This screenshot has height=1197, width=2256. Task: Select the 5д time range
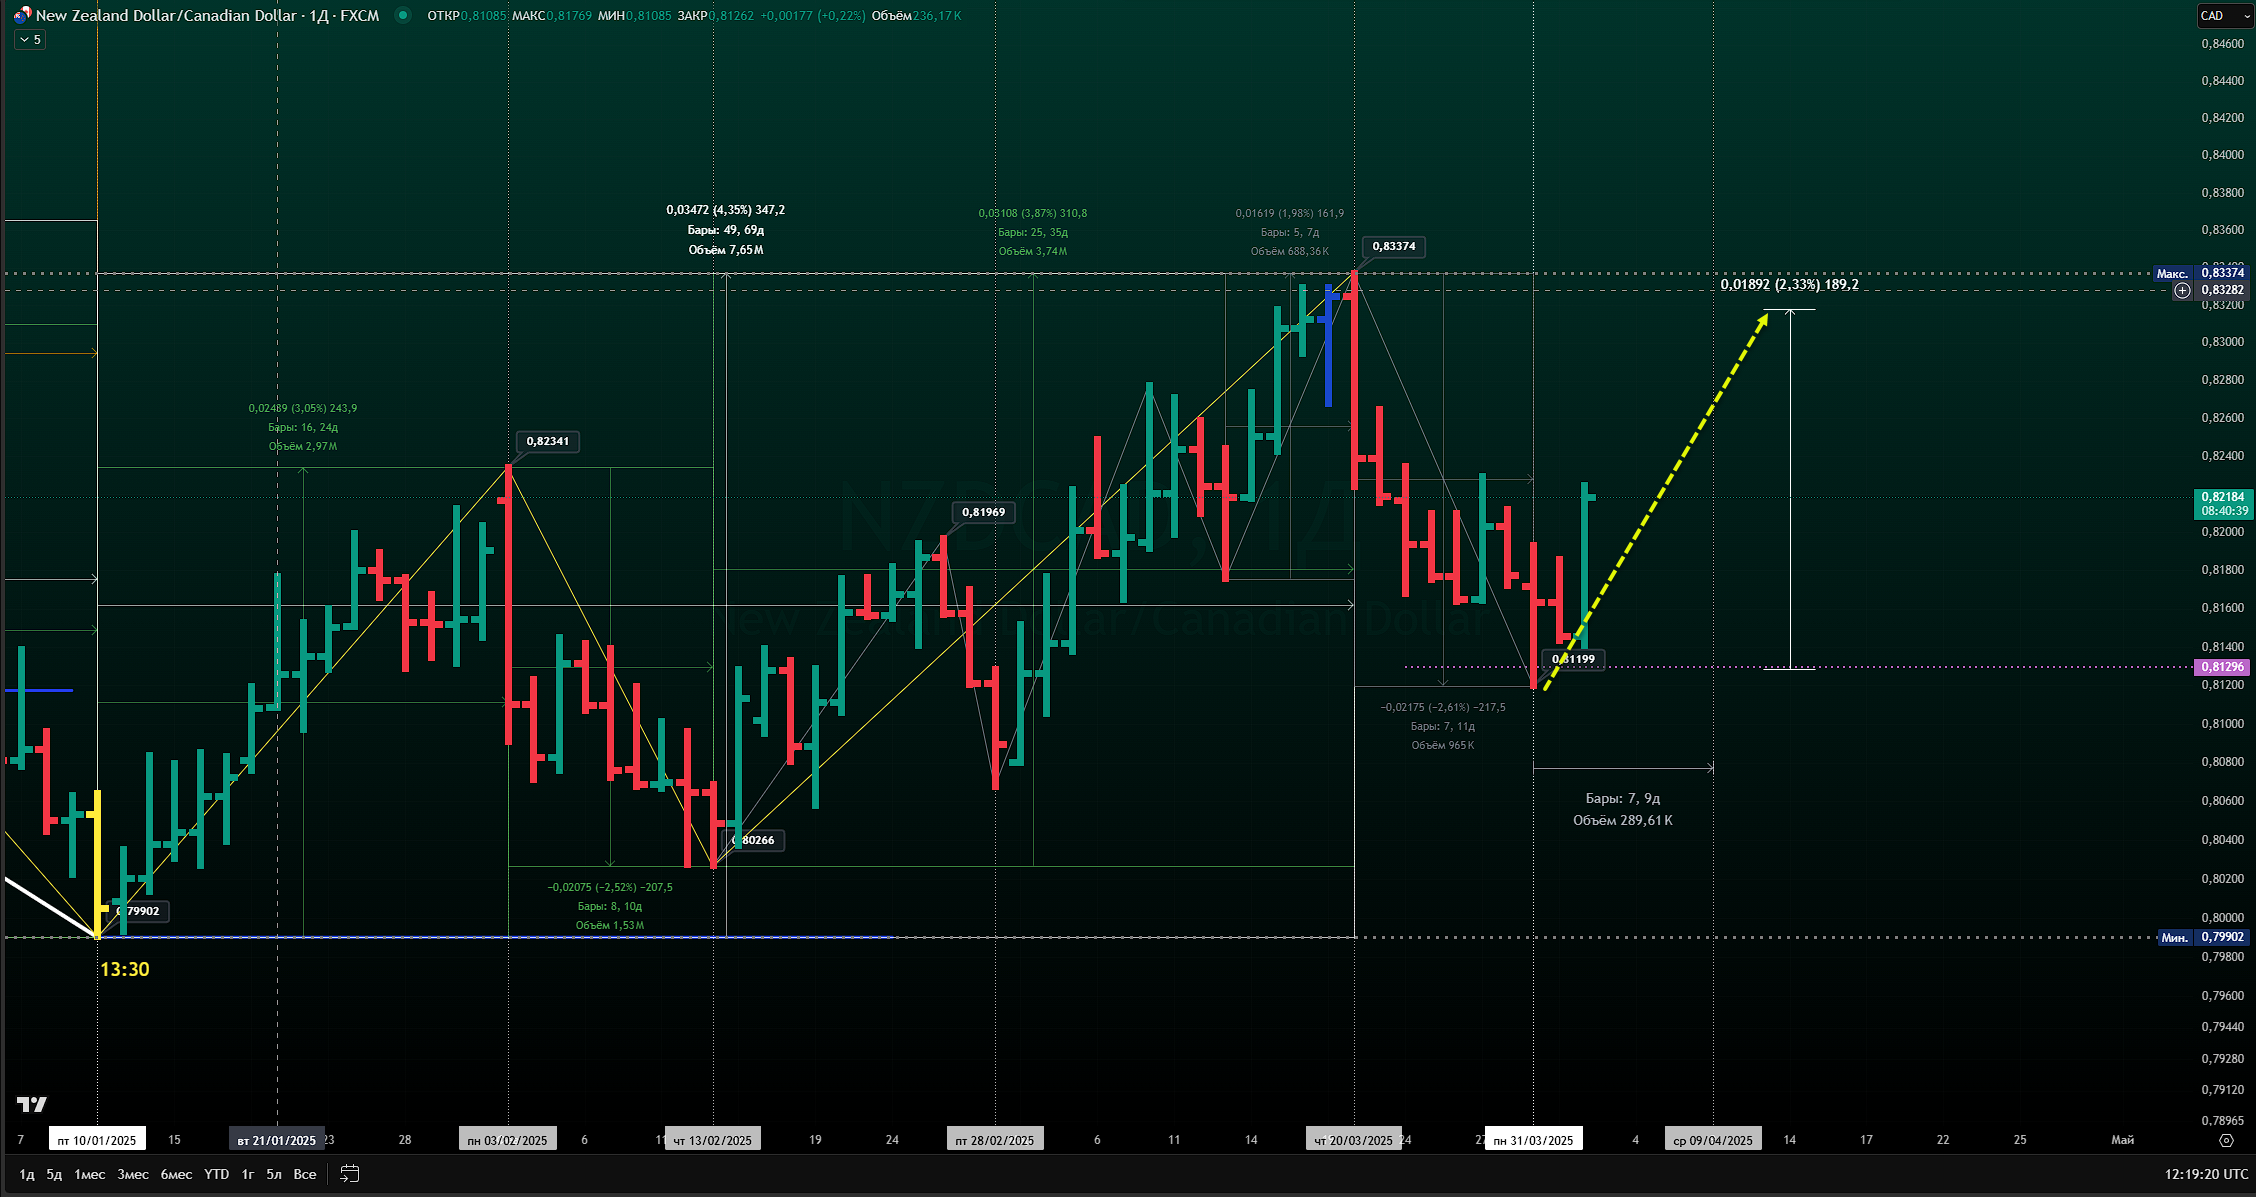[x=54, y=1174]
